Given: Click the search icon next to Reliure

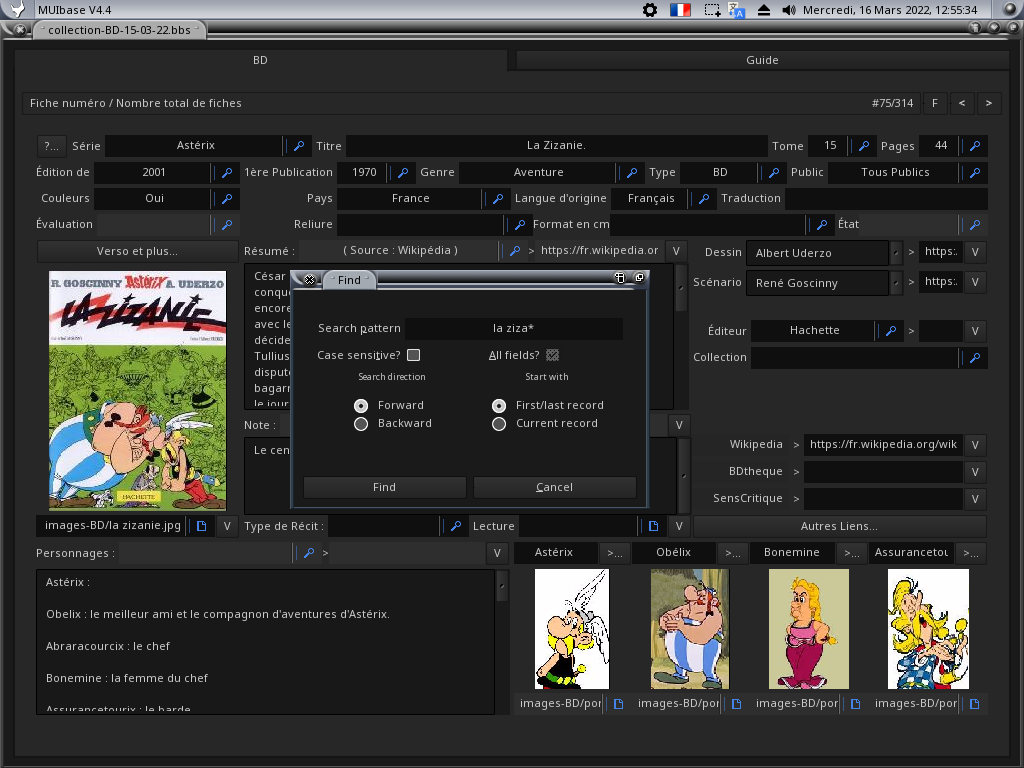Looking at the screenshot, I should [520, 225].
